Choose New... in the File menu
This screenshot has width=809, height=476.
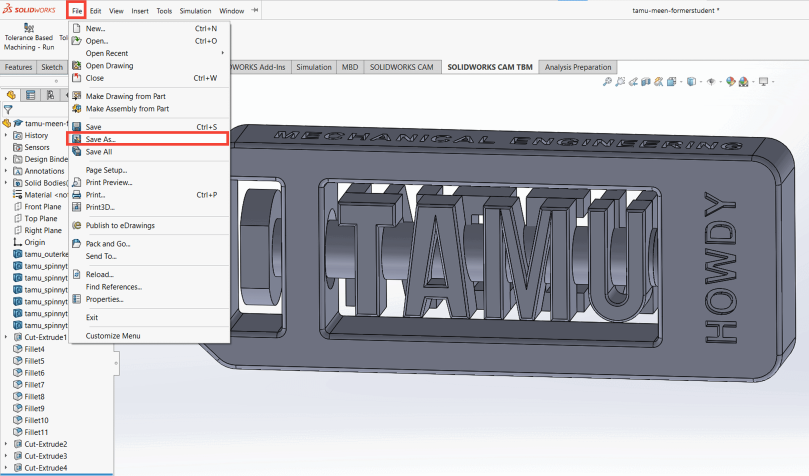coord(150,28)
